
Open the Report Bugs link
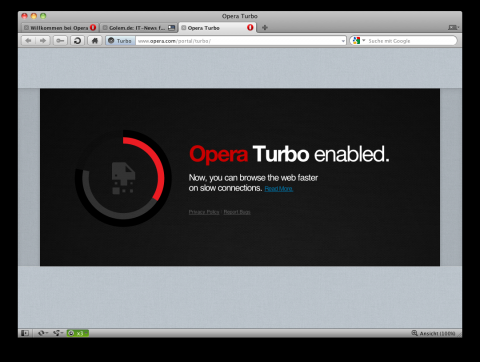click(x=237, y=212)
